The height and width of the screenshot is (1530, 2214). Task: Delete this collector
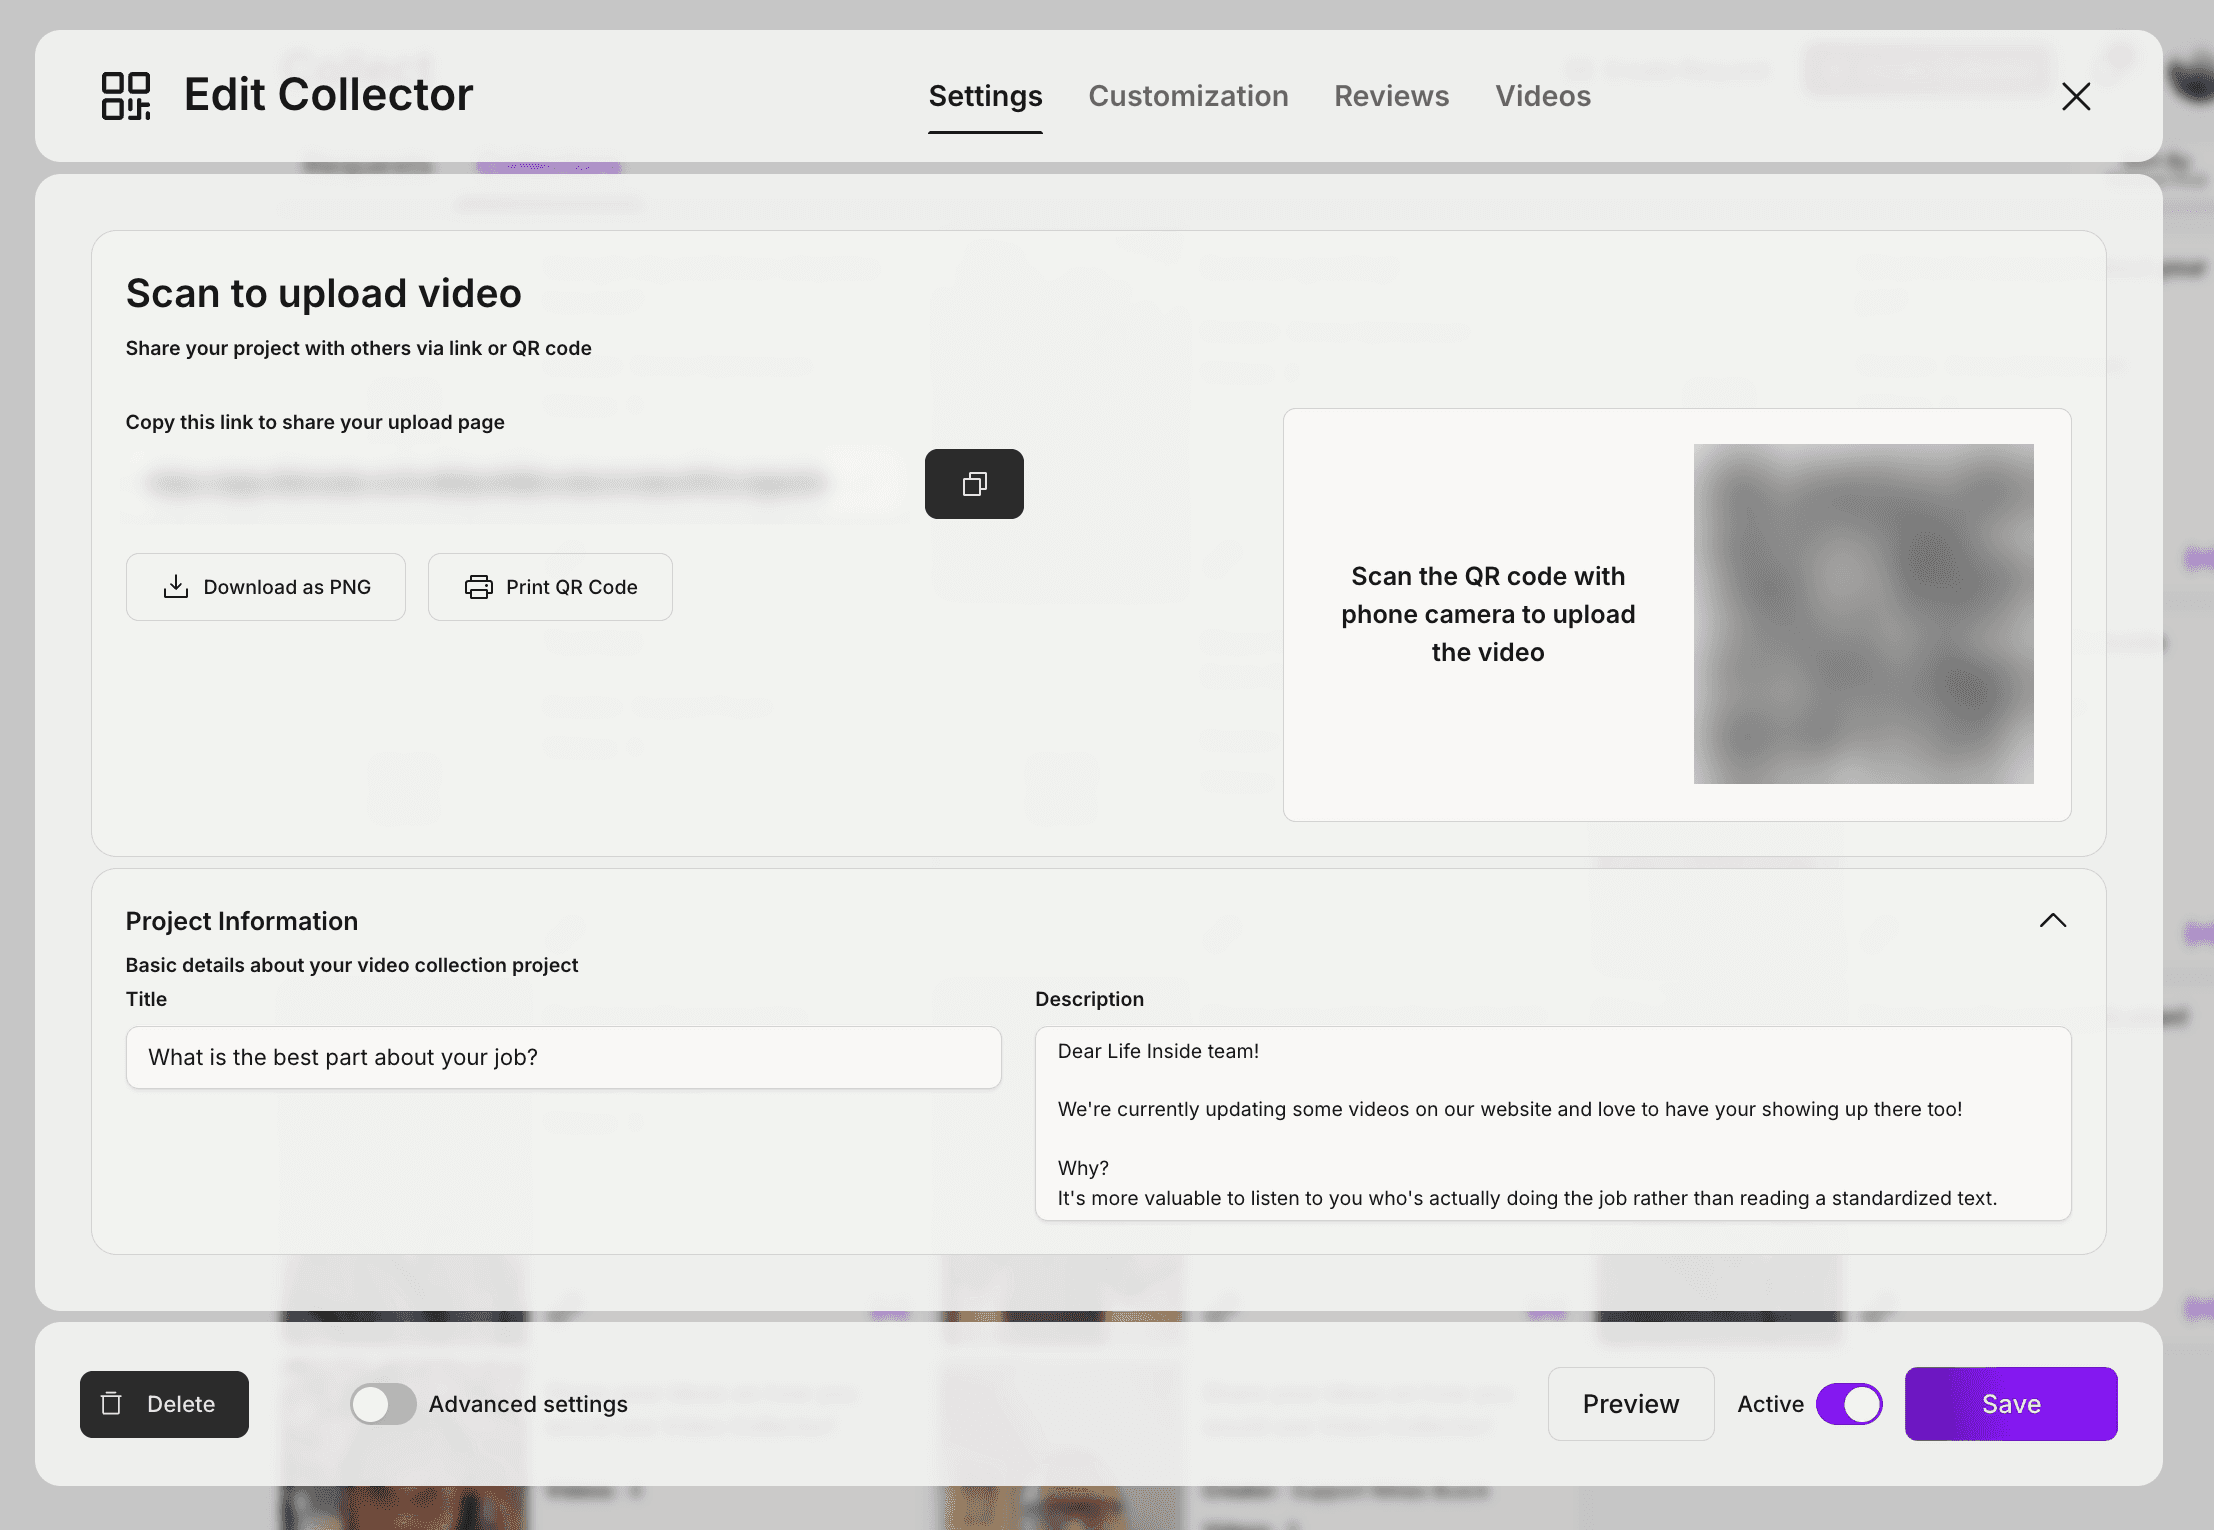(164, 1404)
